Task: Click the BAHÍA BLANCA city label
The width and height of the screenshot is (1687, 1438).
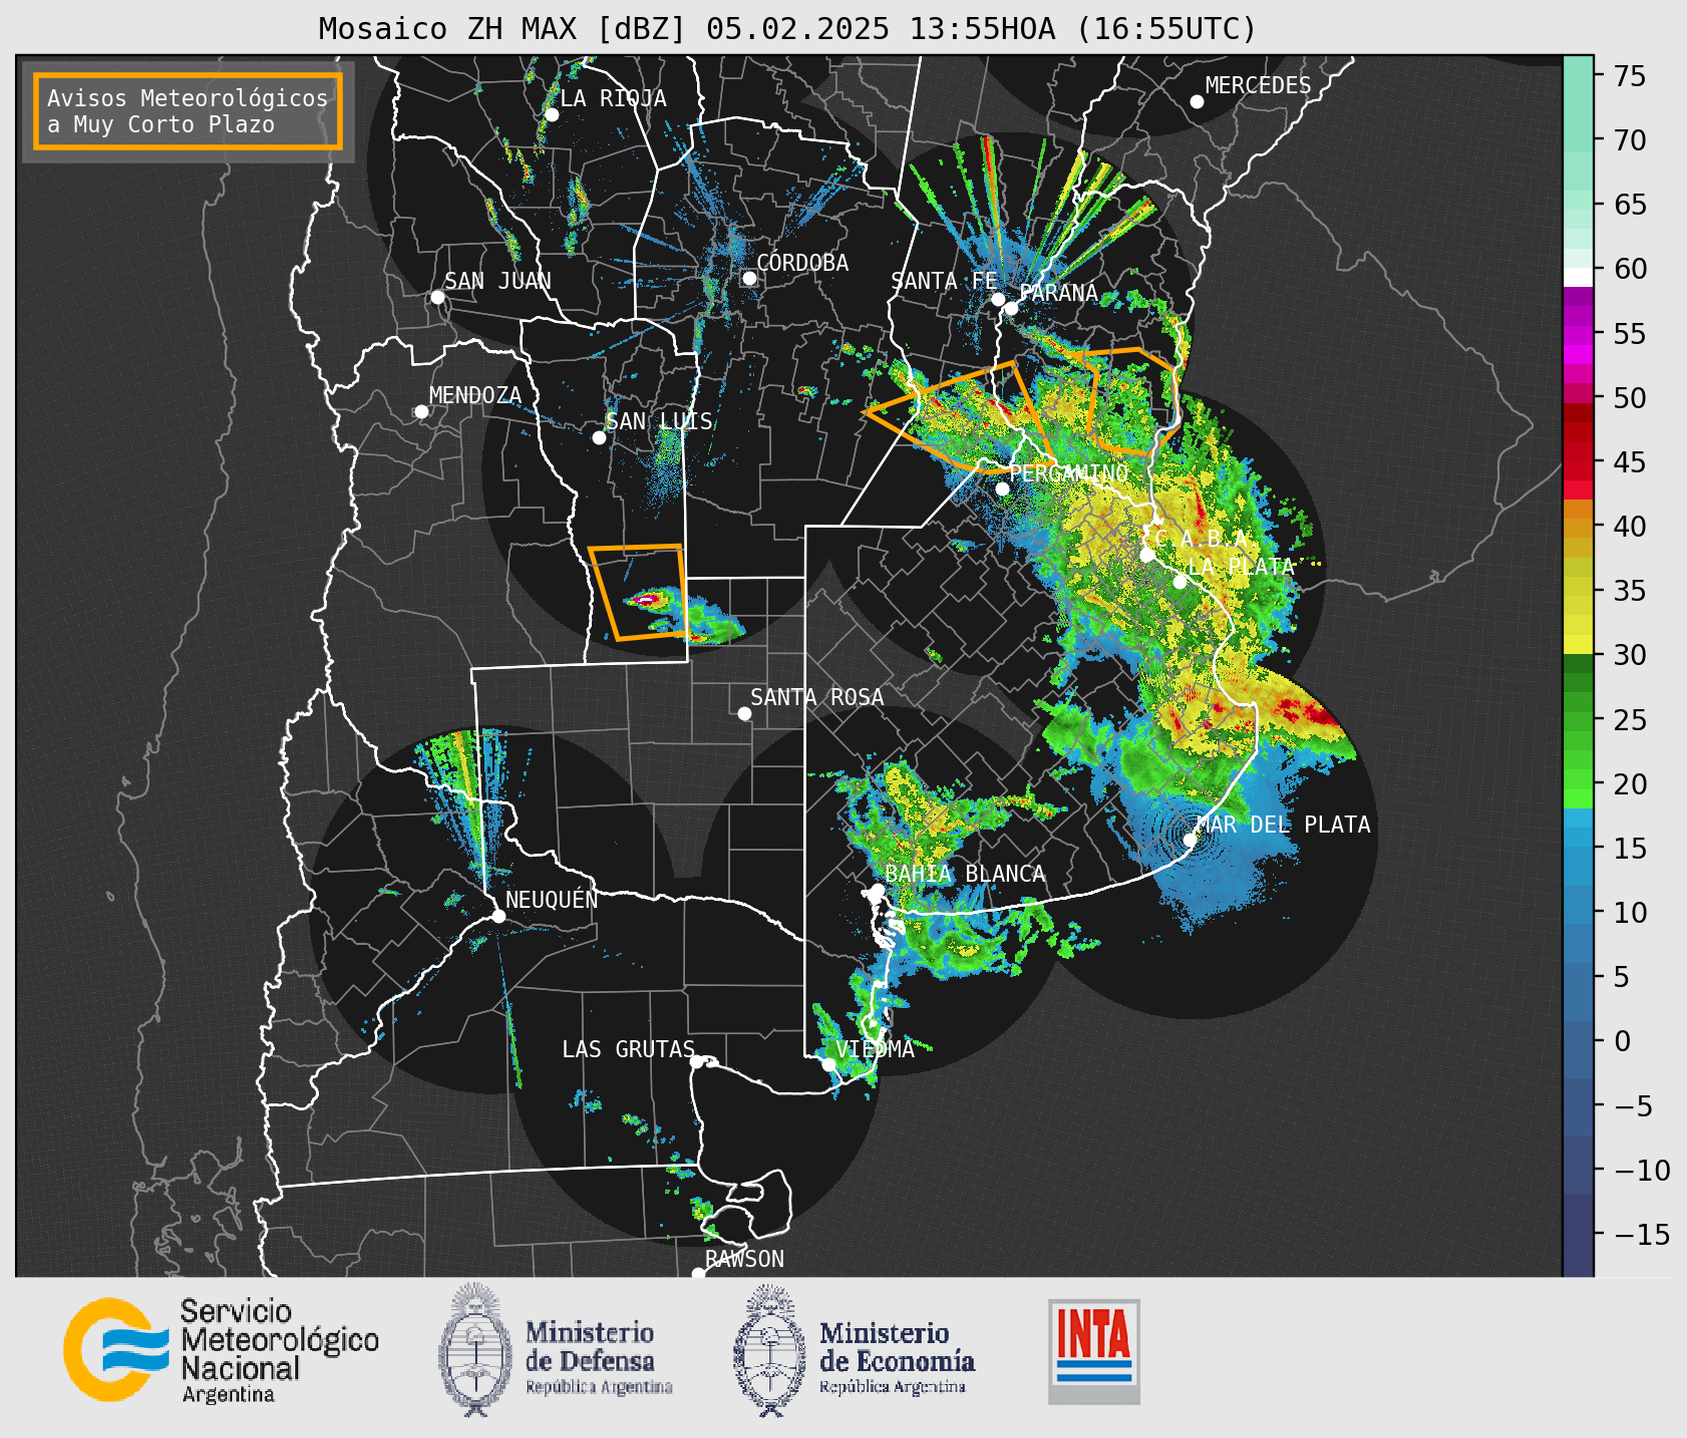Action: tap(965, 874)
